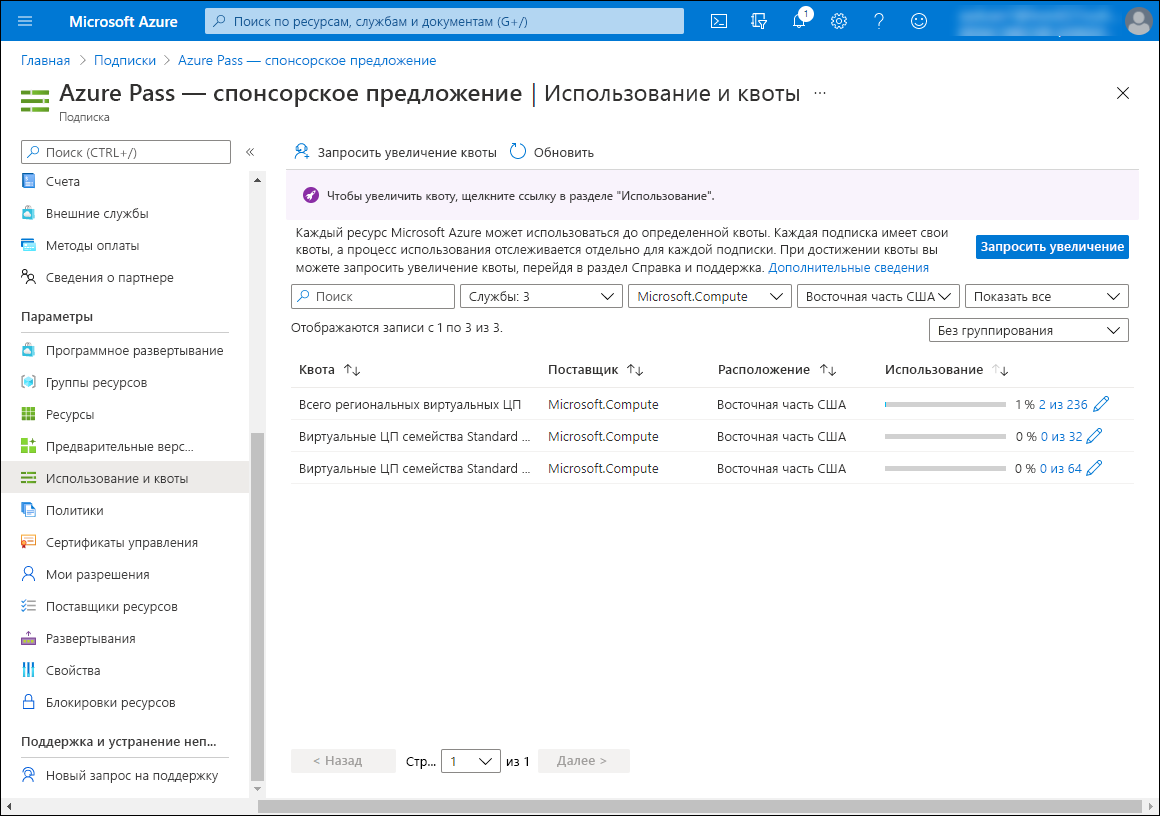Collapse the sidebar with double chevron
This screenshot has width=1160, height=816.
coord(250,152)
